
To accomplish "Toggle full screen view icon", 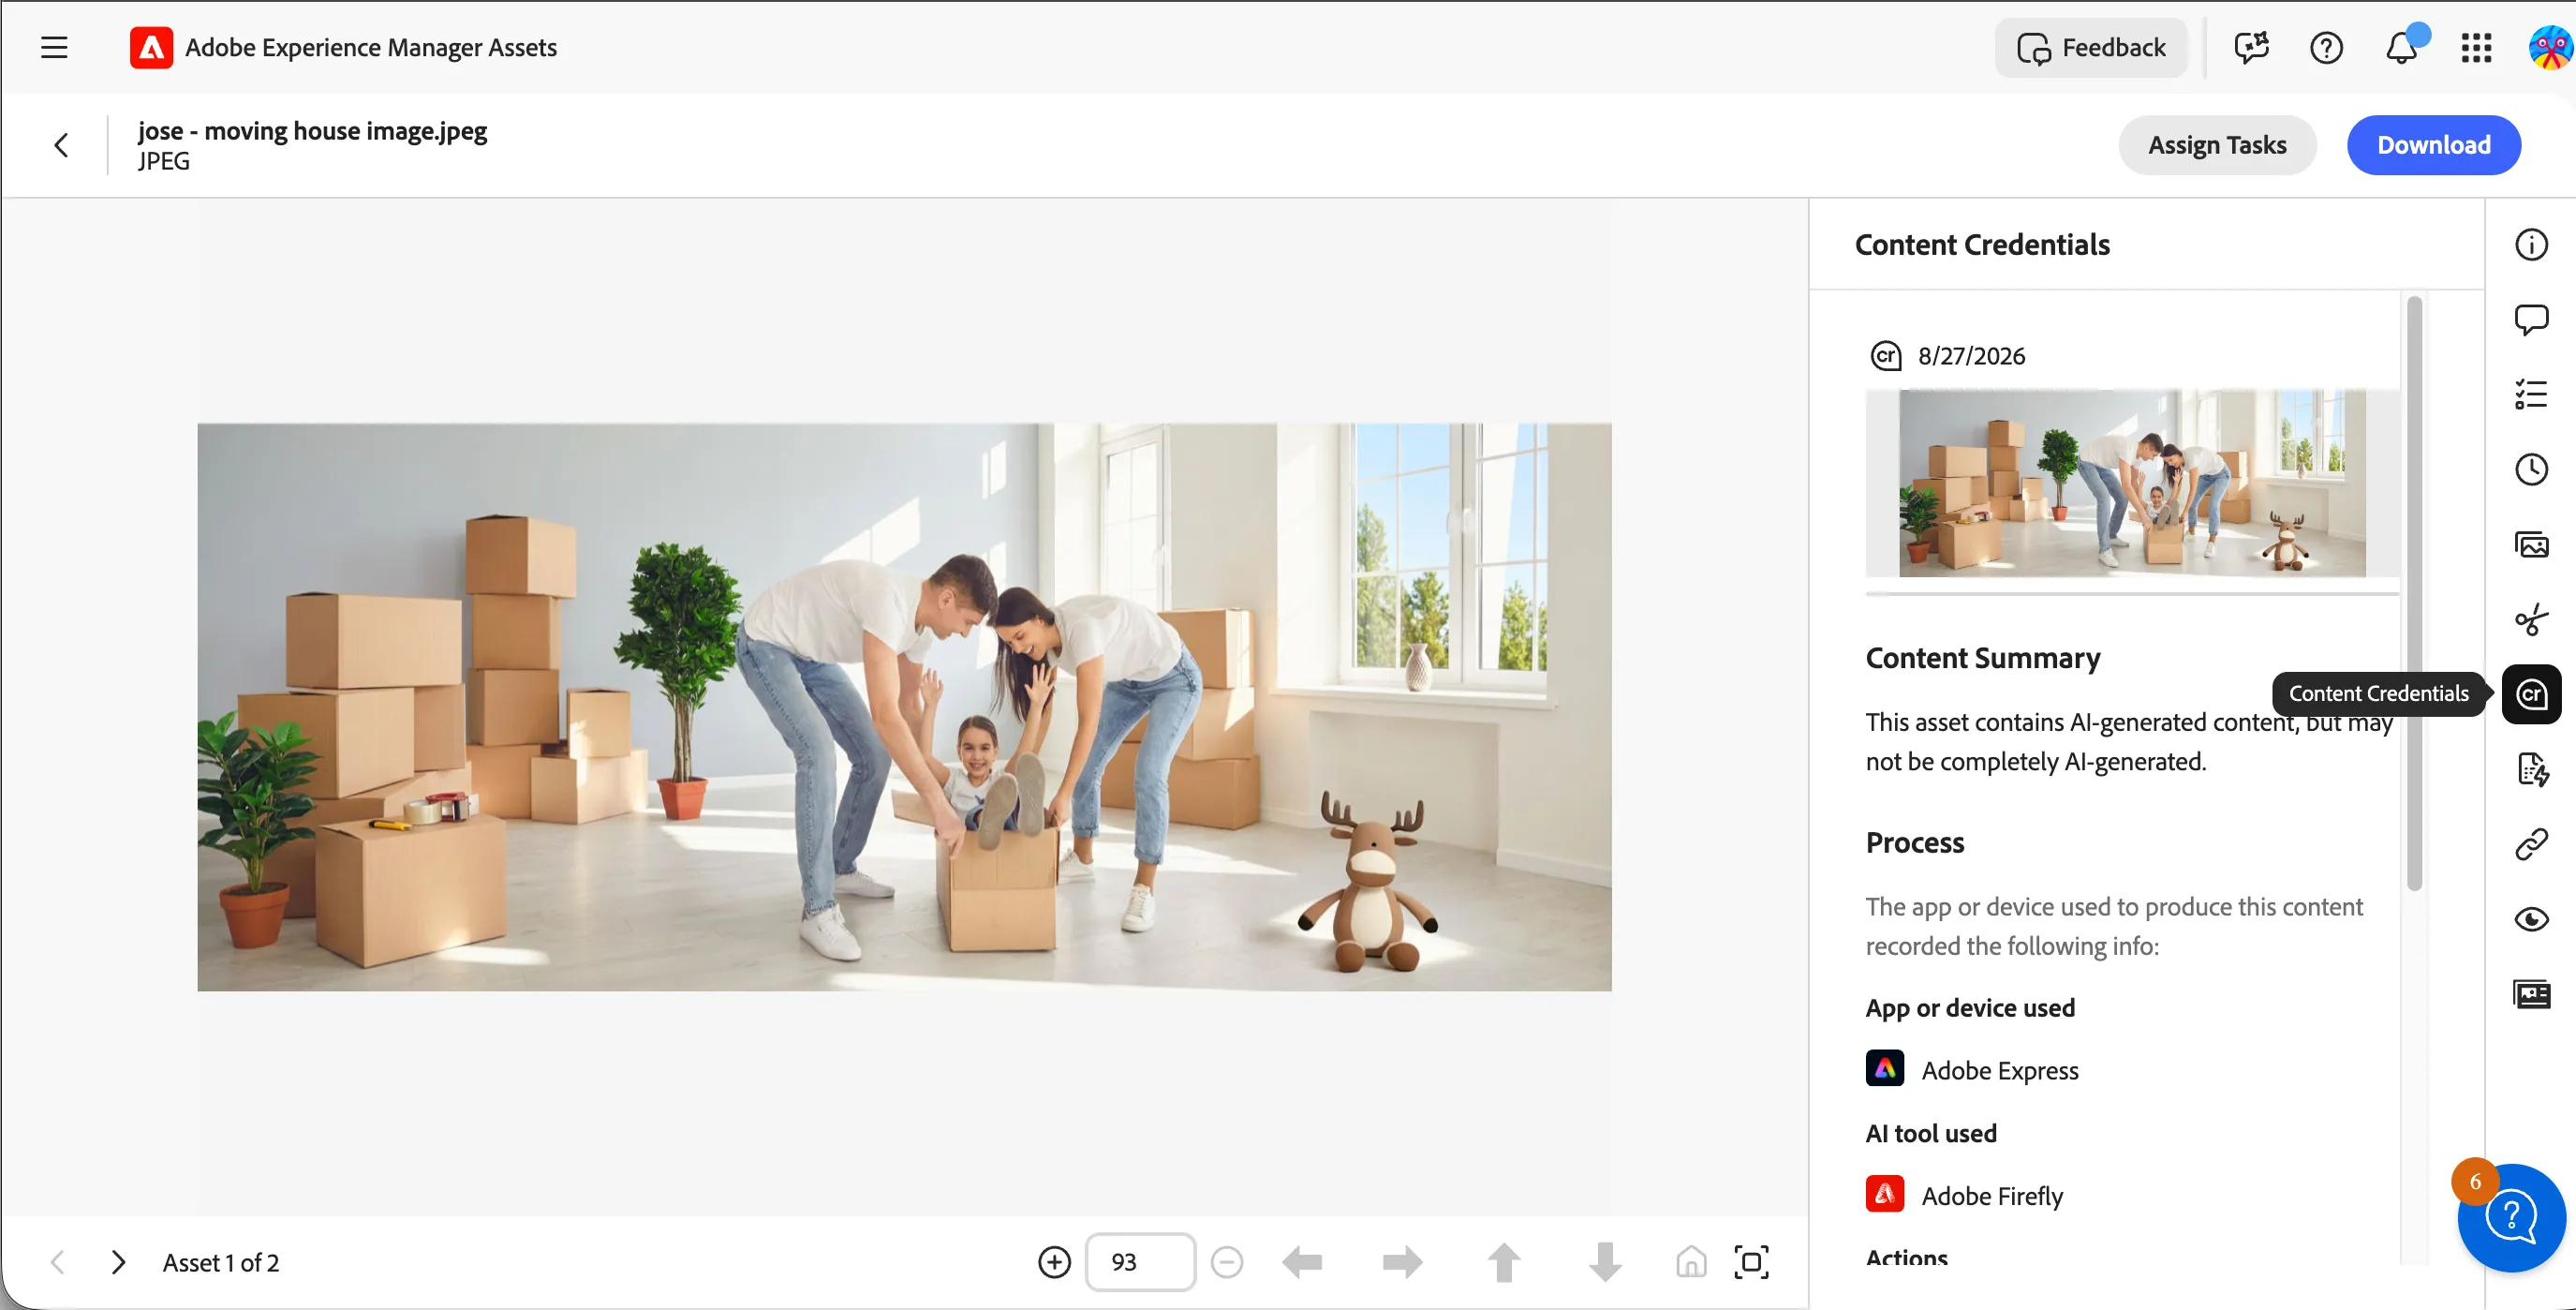I will (1751, 1262).
